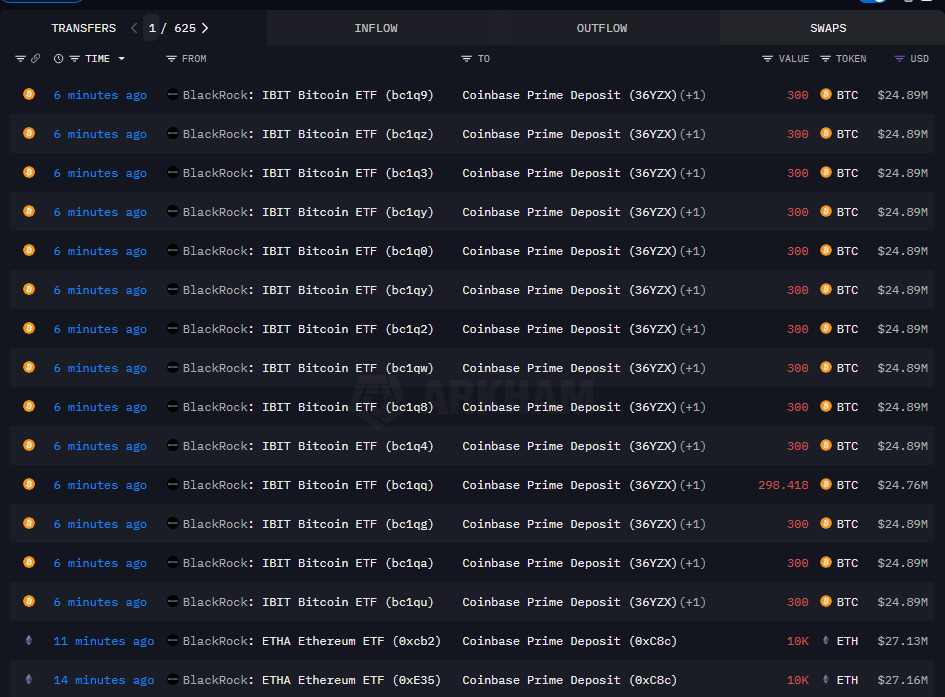The width and height of the screenshot is (945, 697).
Task: Click the 1 / 625 page indicator
Action: click(165, 28)
